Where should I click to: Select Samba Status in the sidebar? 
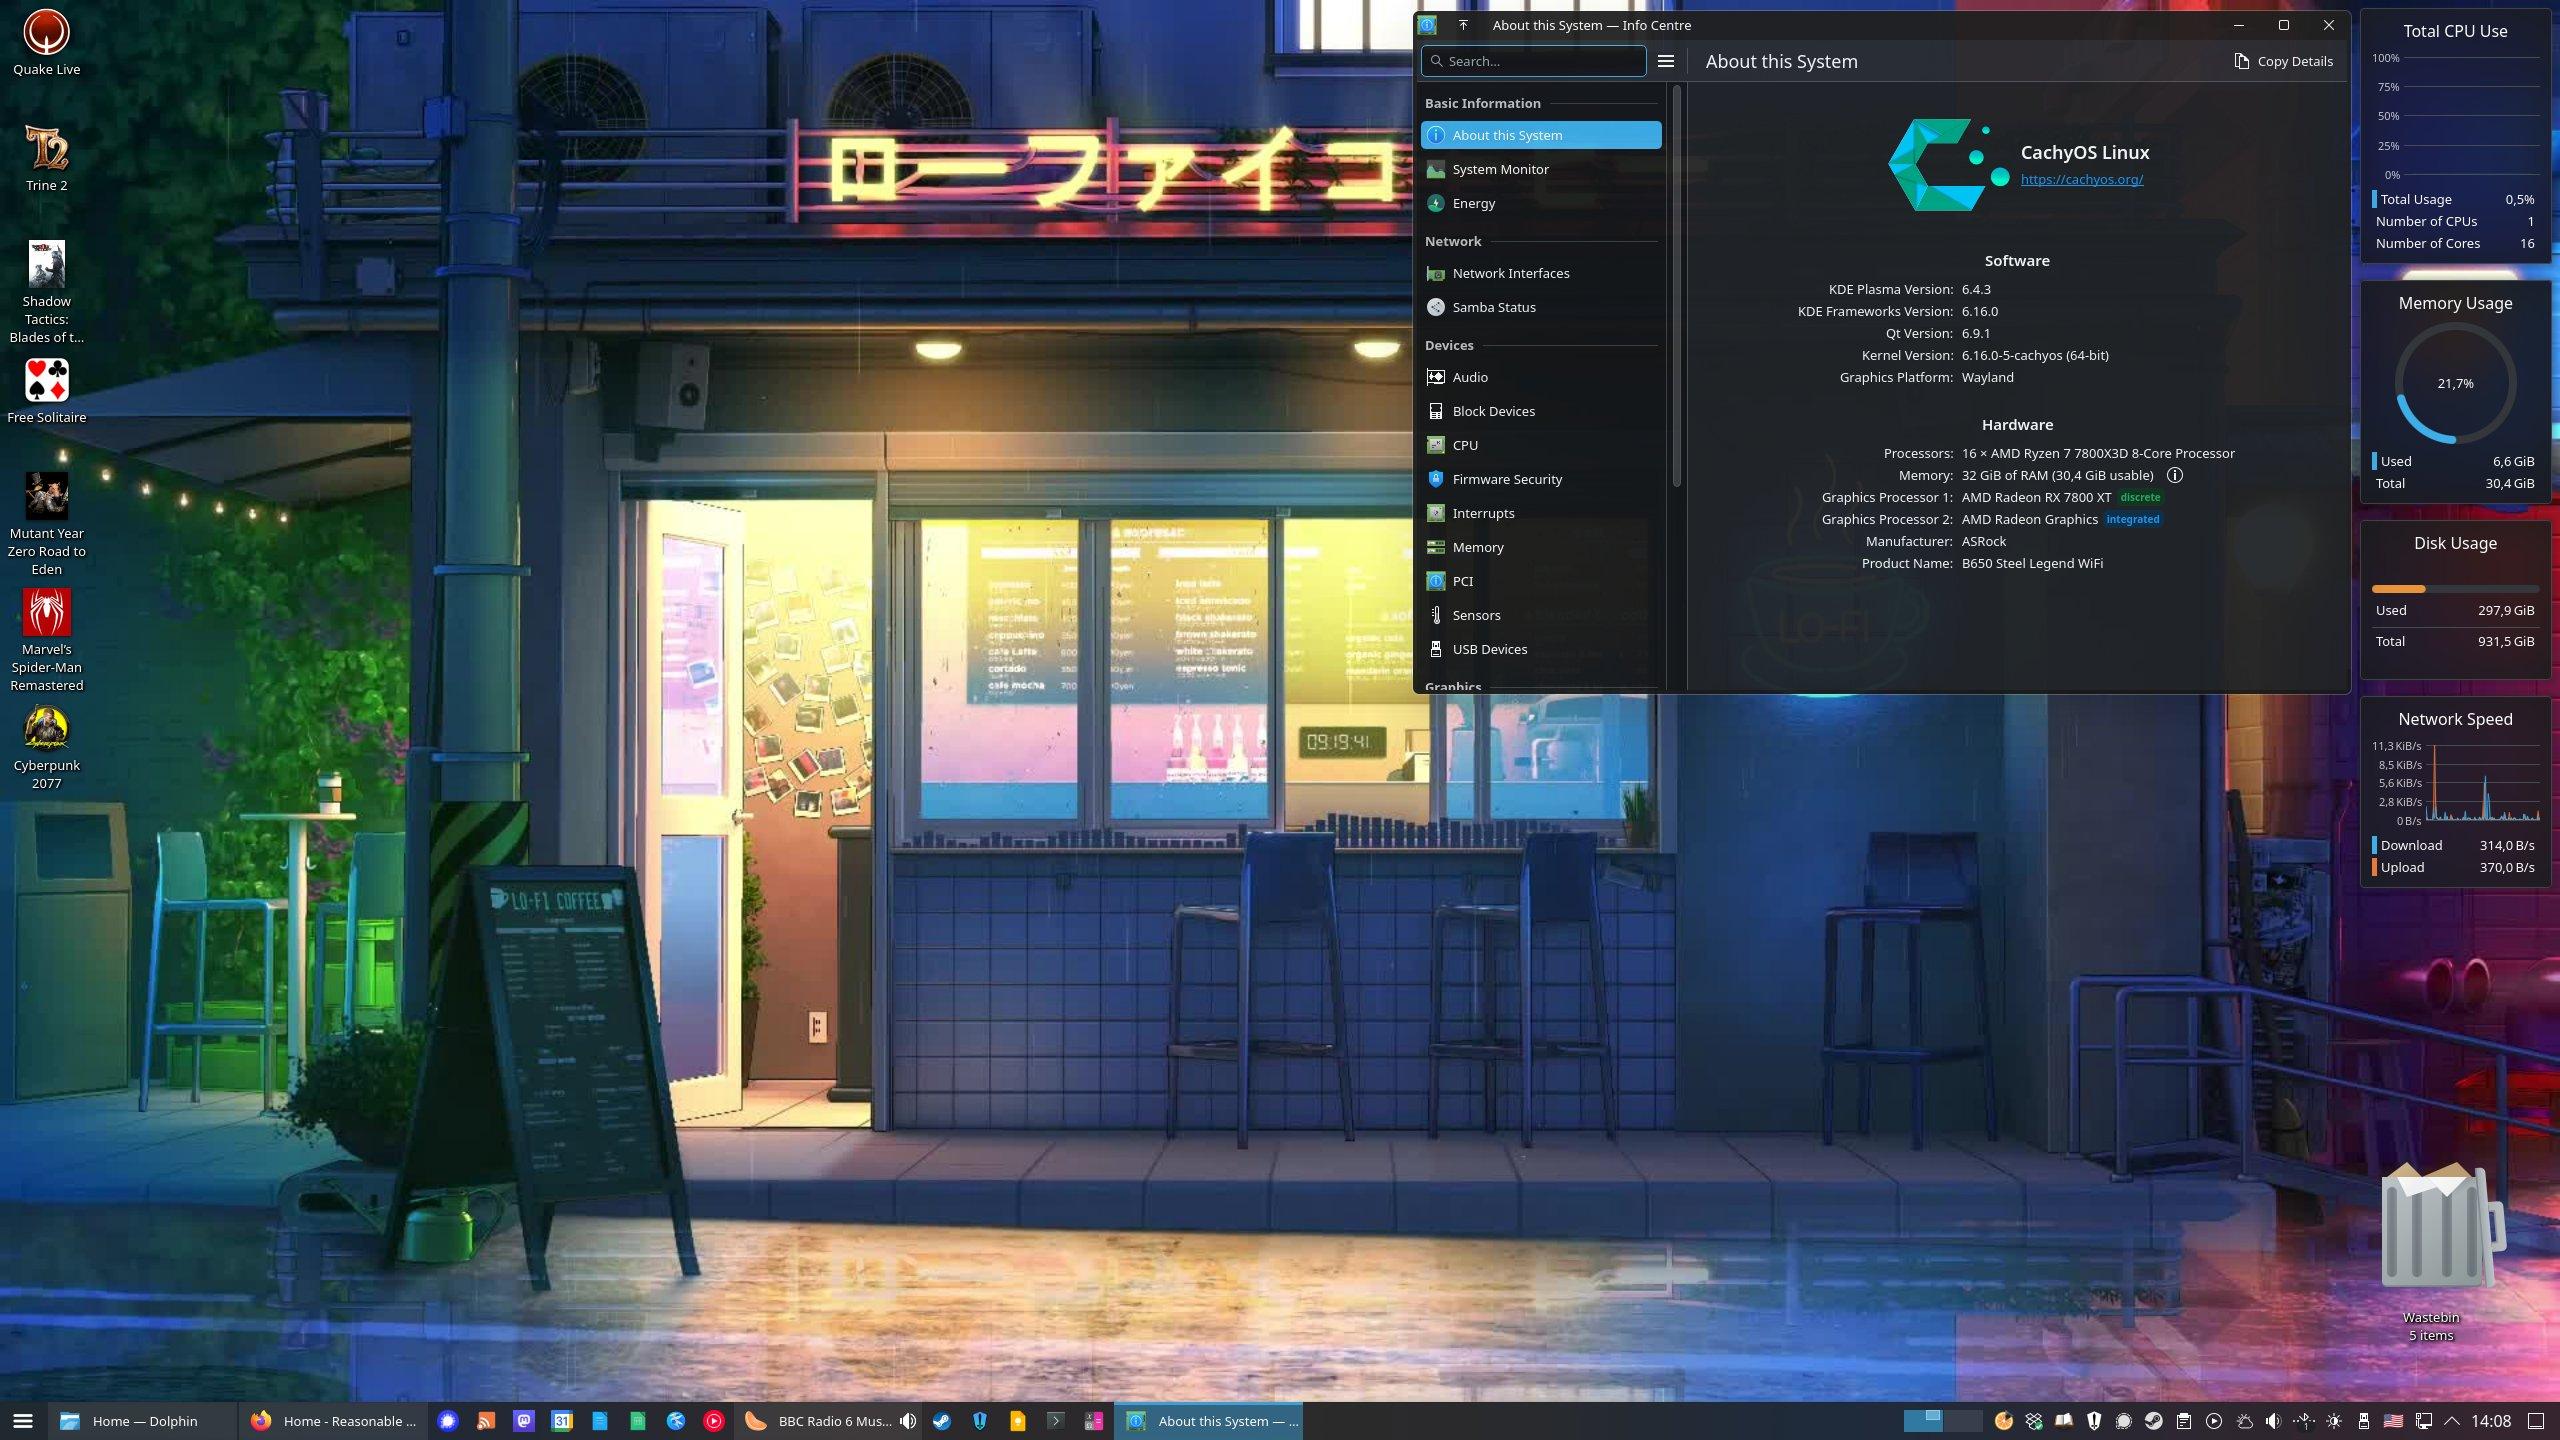1541,307
